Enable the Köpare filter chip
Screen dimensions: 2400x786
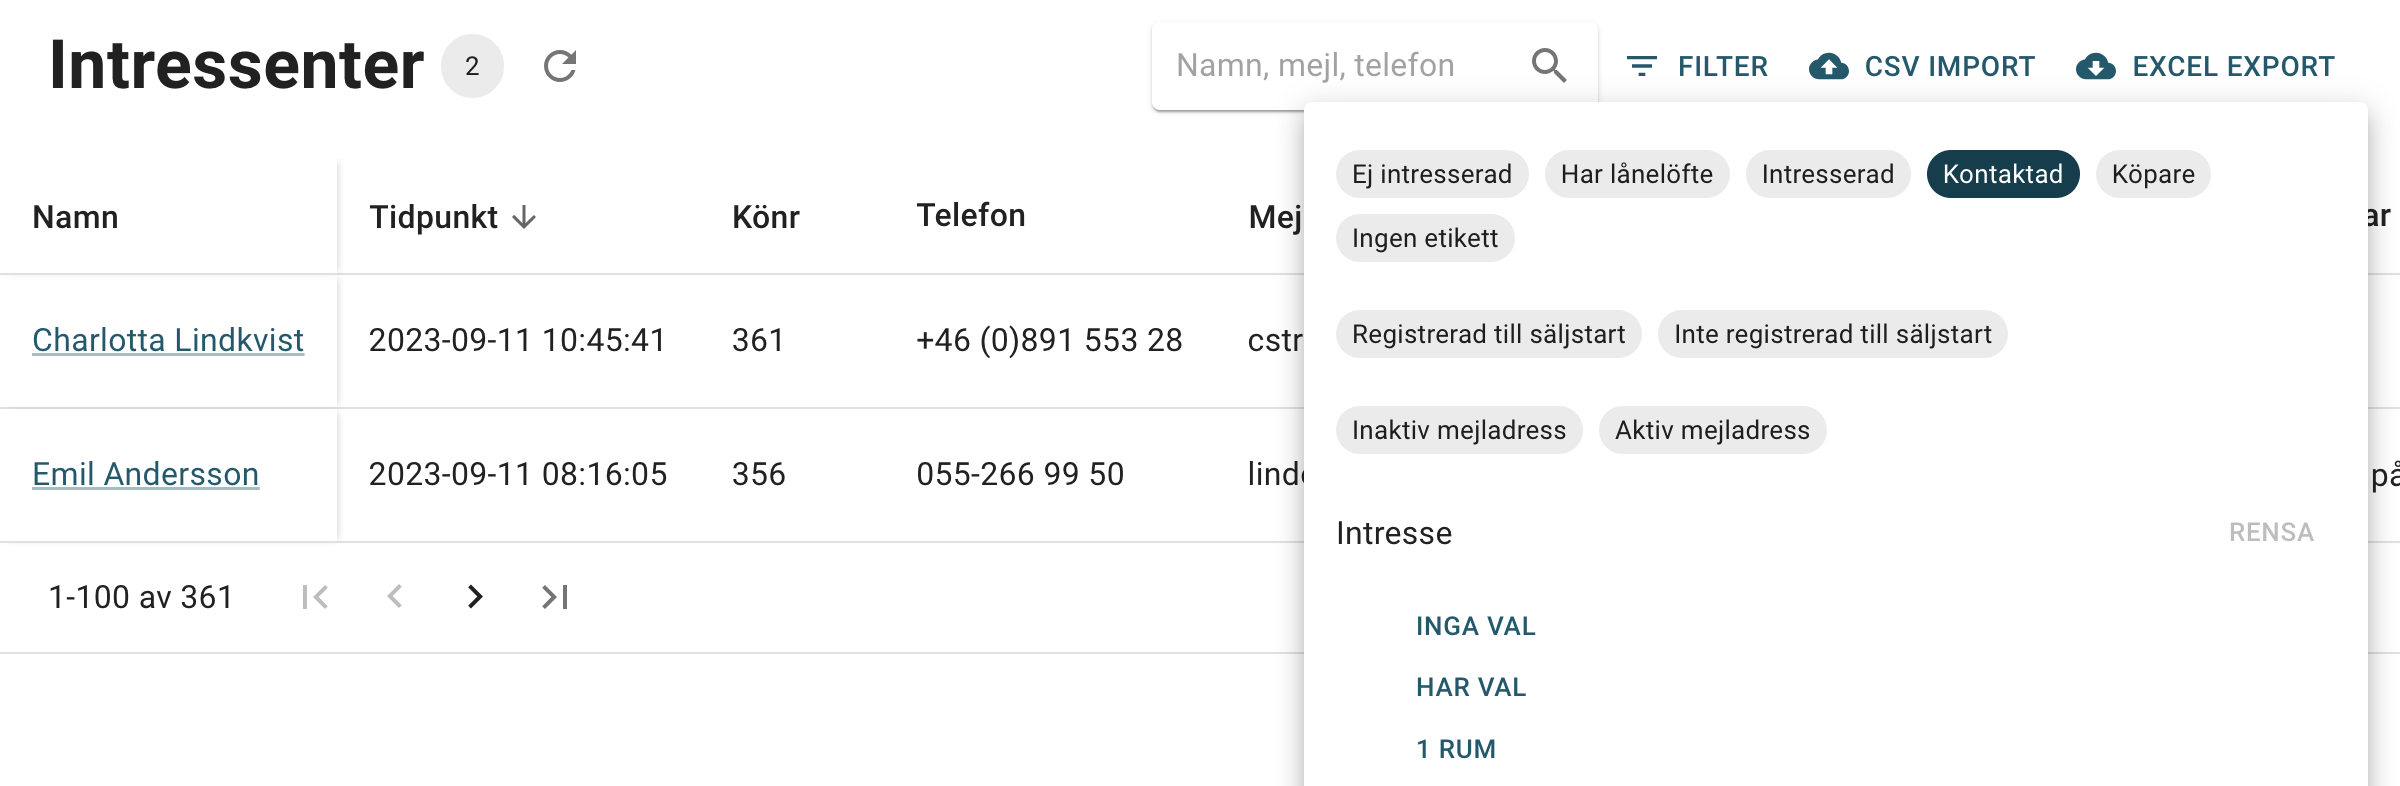click(2151, 173)
